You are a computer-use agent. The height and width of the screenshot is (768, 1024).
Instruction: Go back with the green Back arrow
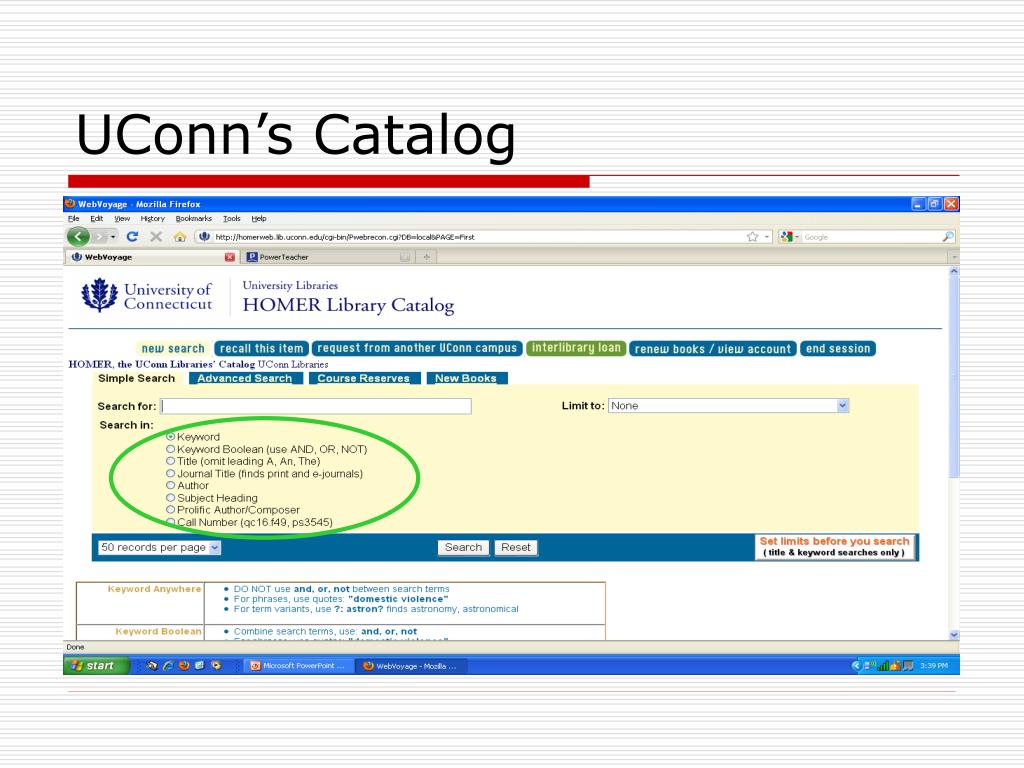point(78,236)
